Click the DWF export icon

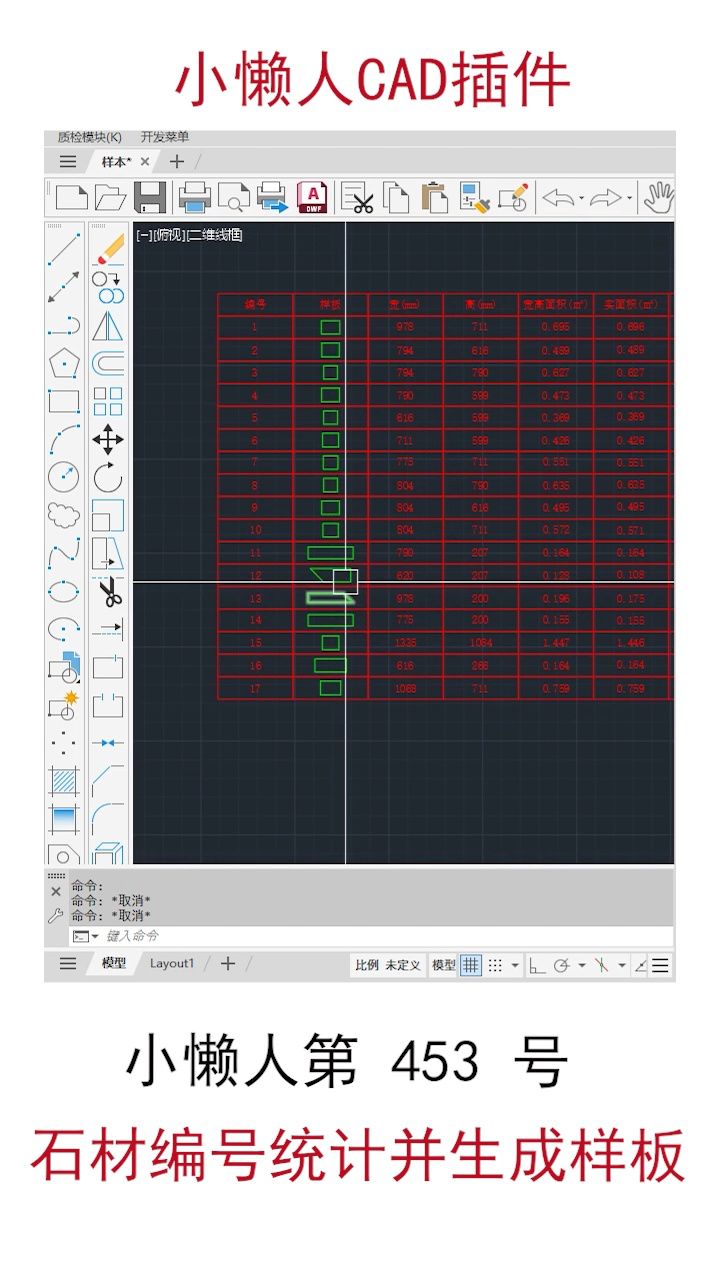click(x=313, y=197)
